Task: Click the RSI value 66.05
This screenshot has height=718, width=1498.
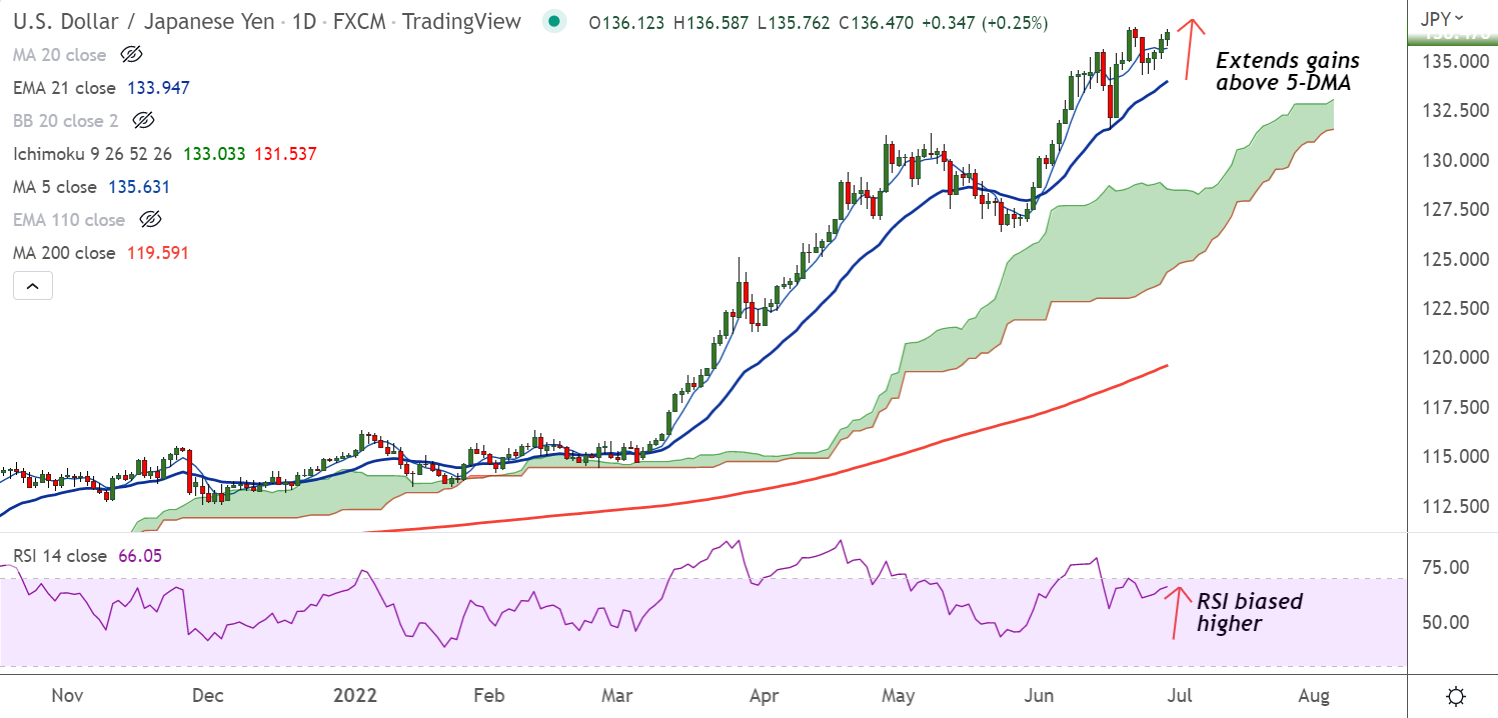Action: [x=140, y=556]
